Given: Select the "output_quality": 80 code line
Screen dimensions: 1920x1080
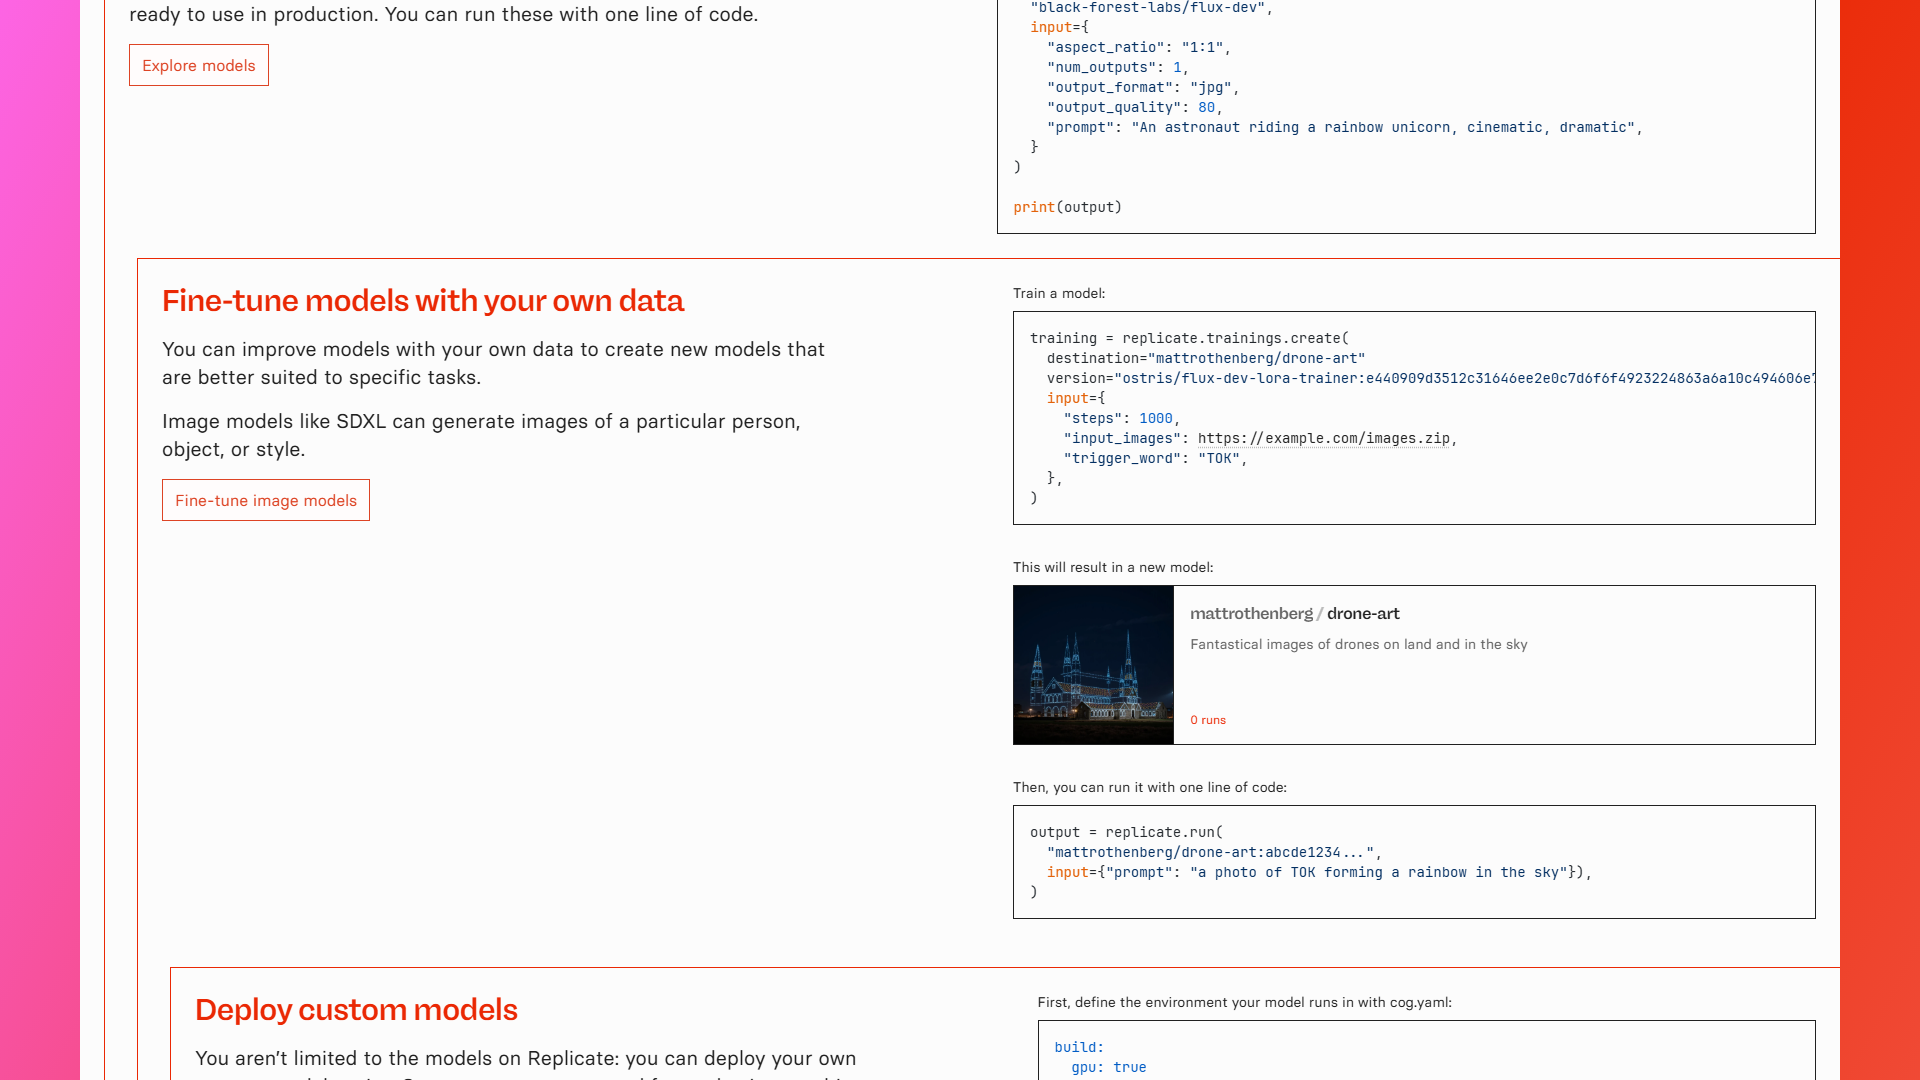Looking at the screenshot, I should pos(1135,108).
